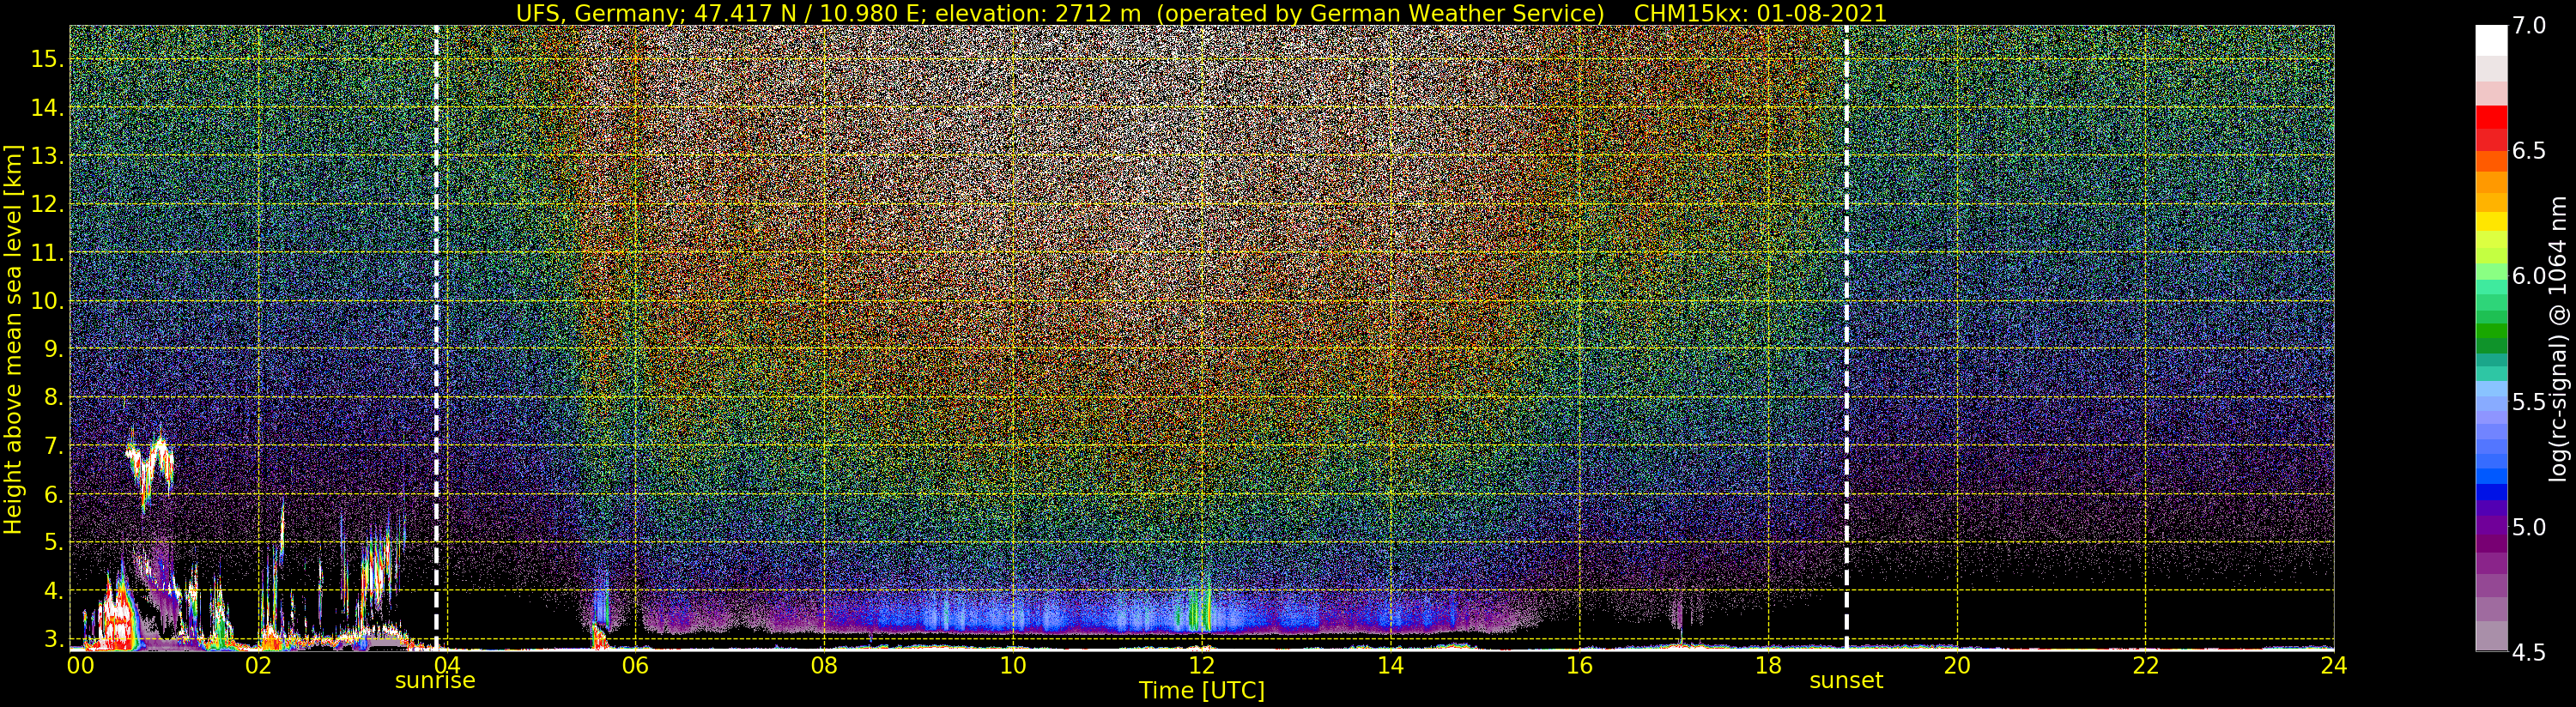Click the '12' time tick label
The width and height of the screenshot is (2576, 707).
[x=1201, y=665]
